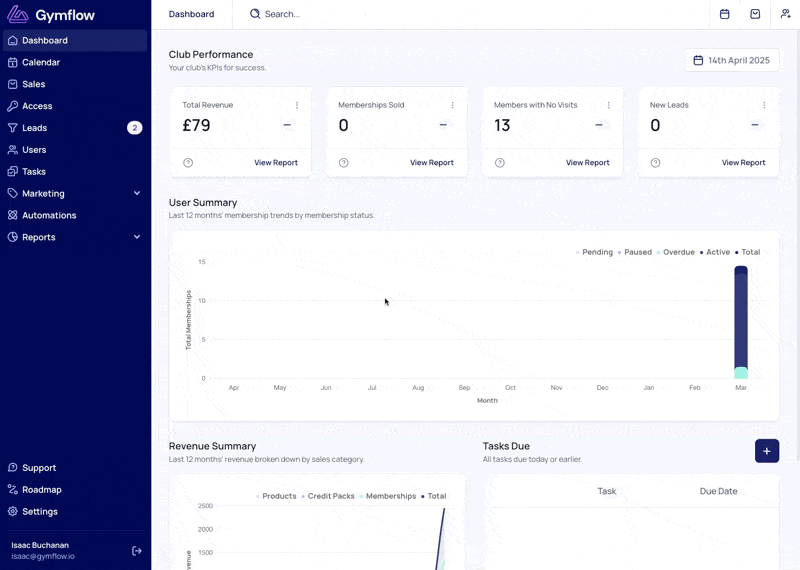Click the add user icon in header
The width and height of the screenshot is (800, 570).
pyautogui.click(x=786, y=14)
